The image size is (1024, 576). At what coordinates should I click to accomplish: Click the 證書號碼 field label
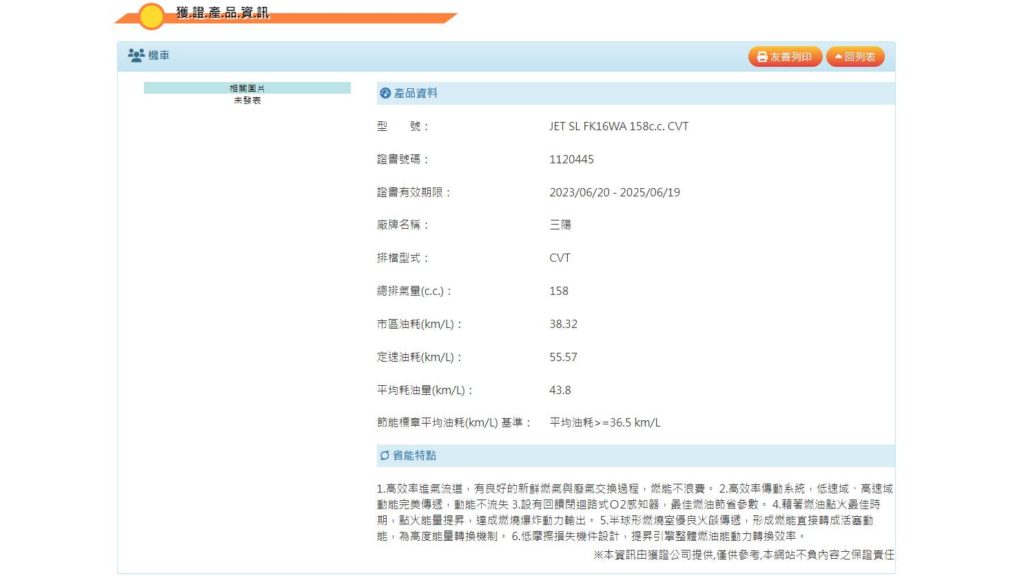[x=403, y=159]
